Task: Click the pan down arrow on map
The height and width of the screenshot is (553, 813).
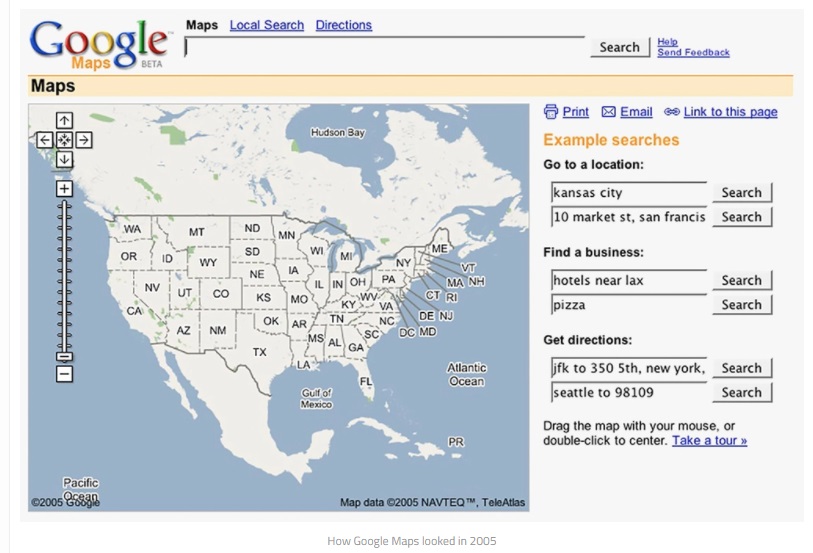Action: pyautogui.click(x=64, y=160)
